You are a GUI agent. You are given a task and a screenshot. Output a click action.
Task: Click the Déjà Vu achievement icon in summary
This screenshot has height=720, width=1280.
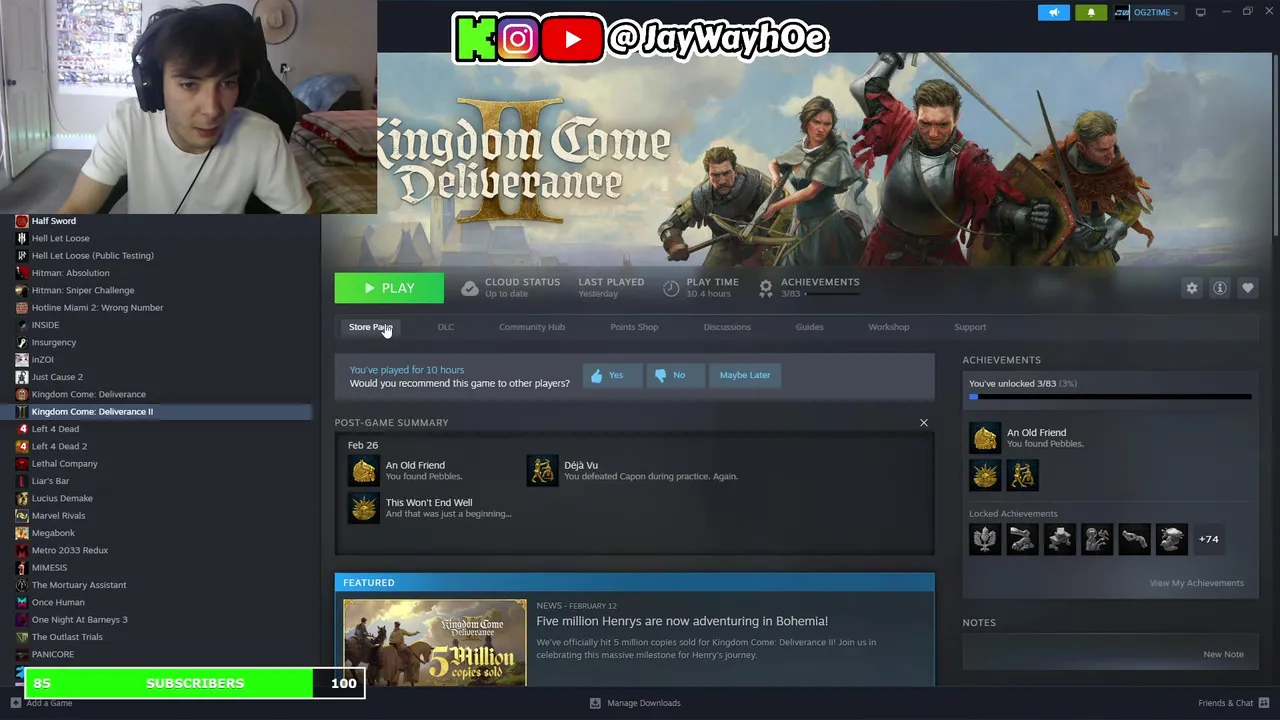click(542, 470)
